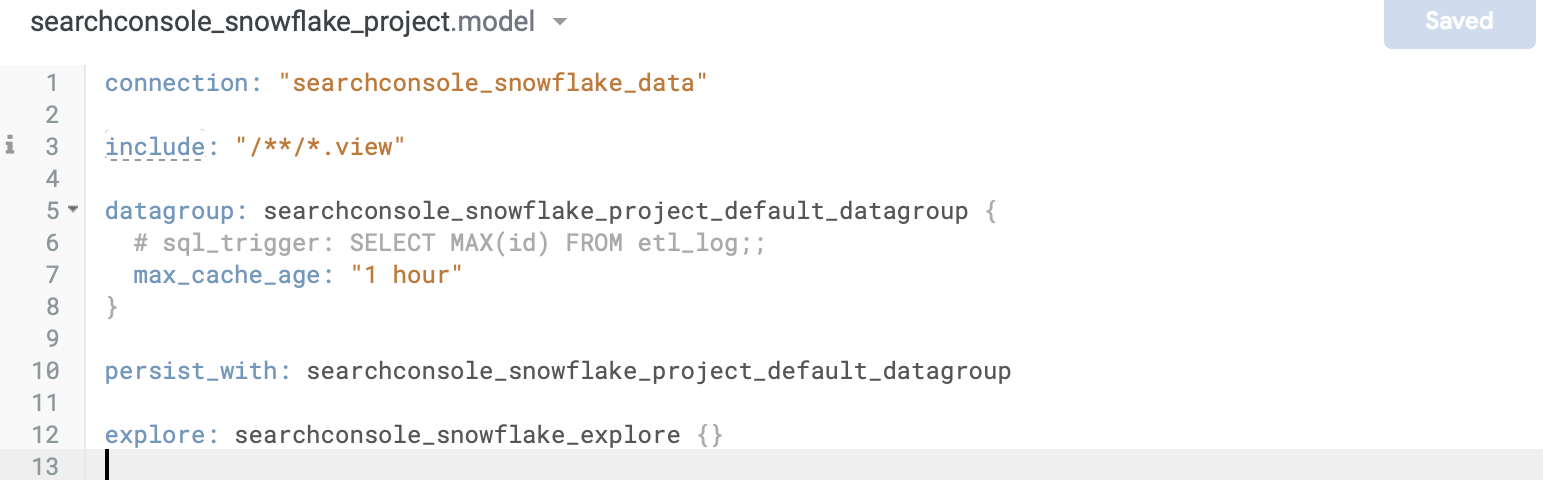Click the explore keyword on line 12
The height and width of the screenshot is (480, 1543).
coord(162,435)
